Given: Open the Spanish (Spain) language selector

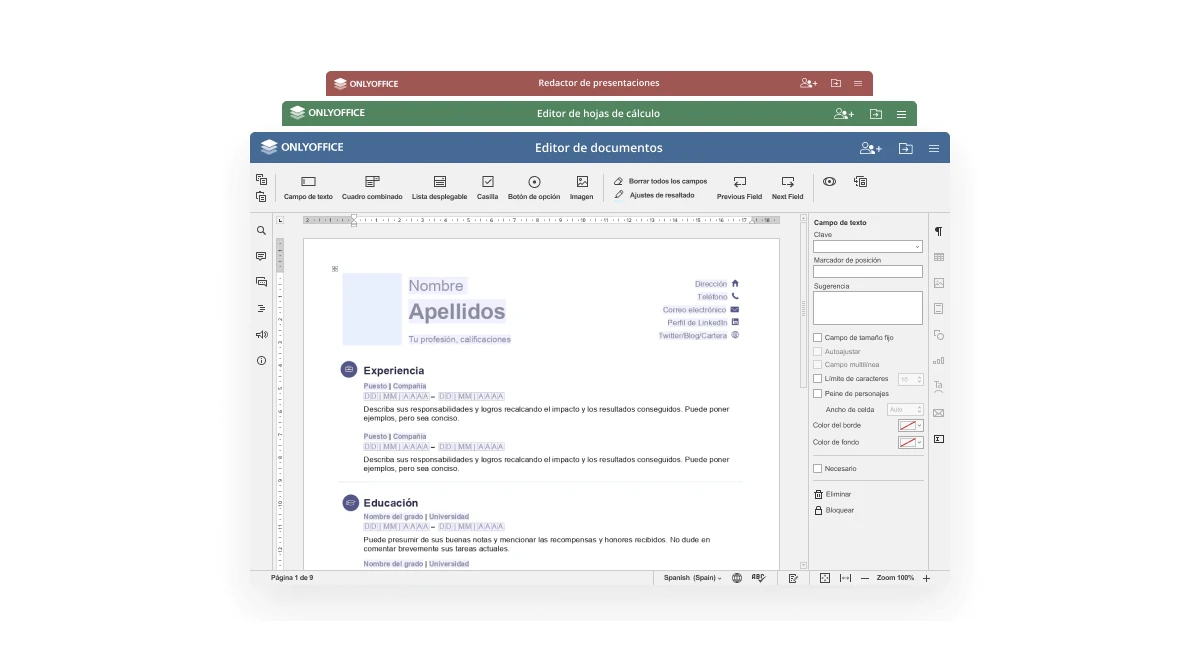Looking at the screenshot, I should [690, 578].
